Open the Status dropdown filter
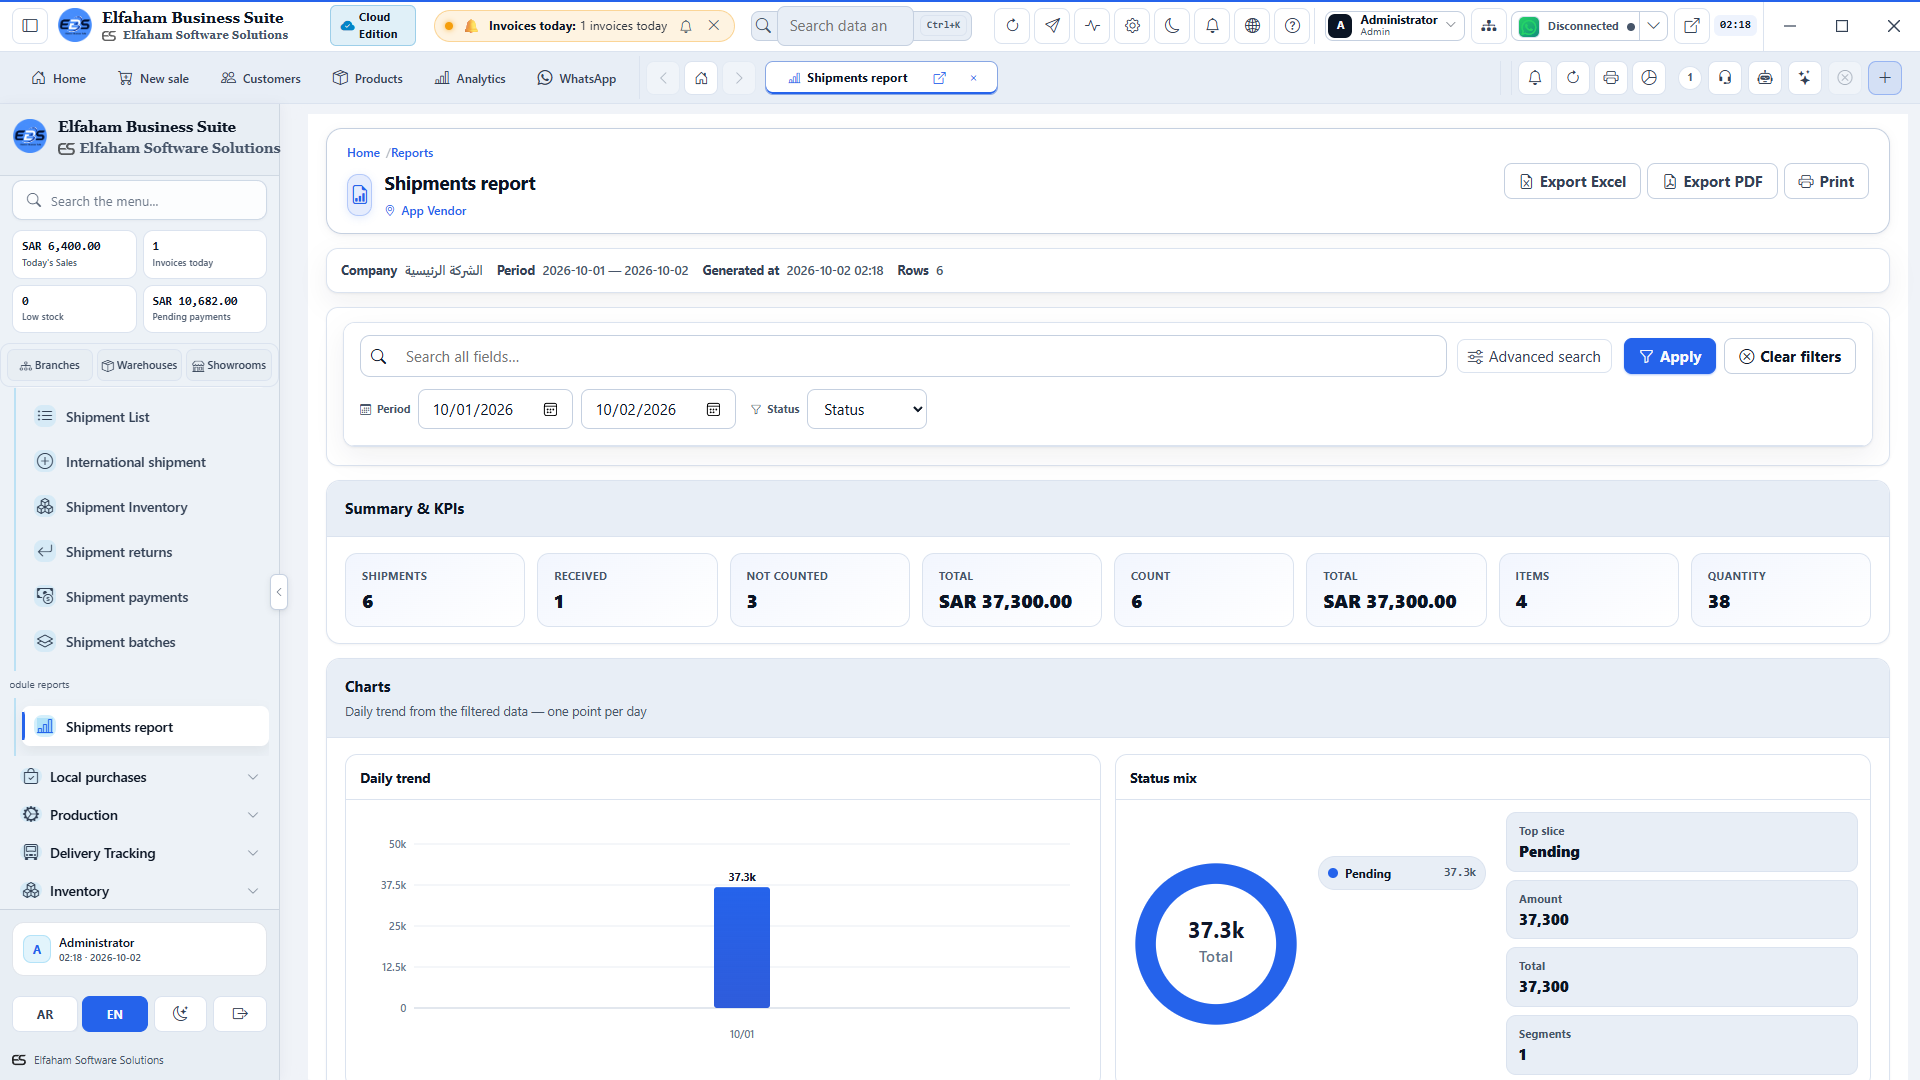The width and height of the screenshot is (1920, 1080). pyautogui.click(x=866, y=409)
